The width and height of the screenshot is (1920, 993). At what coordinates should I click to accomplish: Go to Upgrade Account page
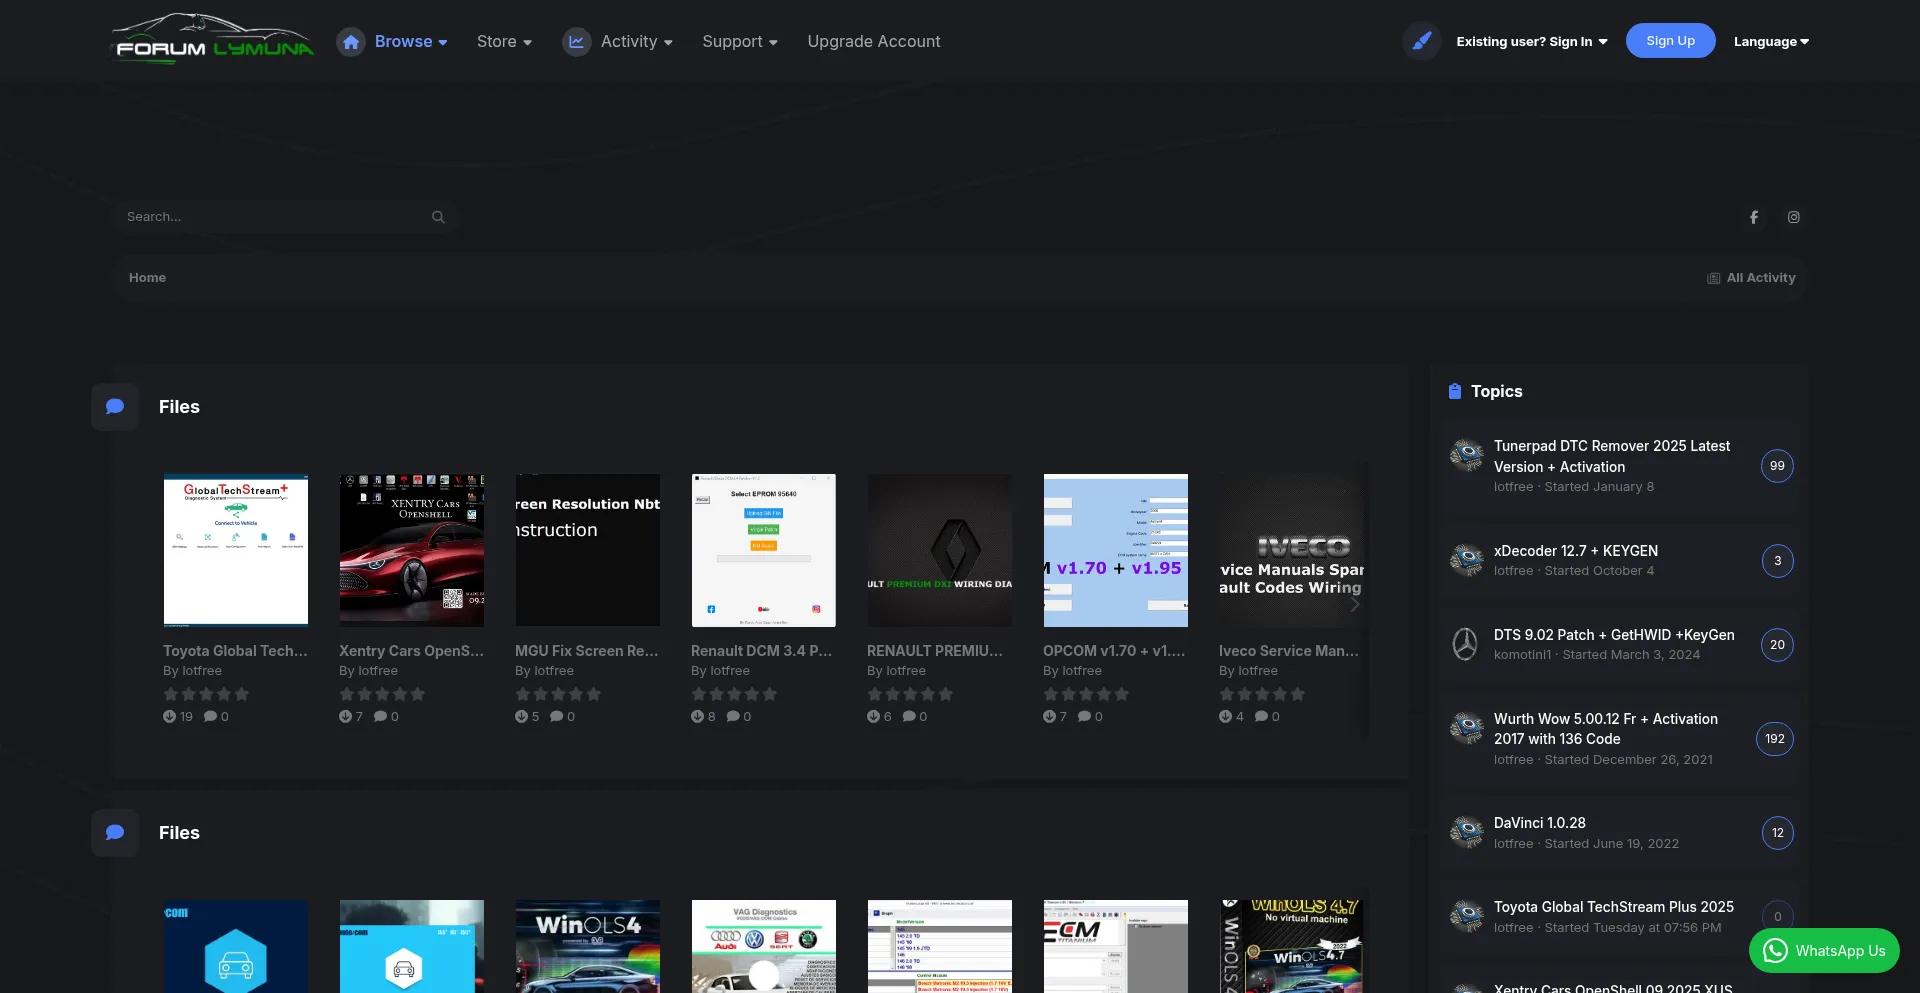pyautogui.click(x=874, y=42)
